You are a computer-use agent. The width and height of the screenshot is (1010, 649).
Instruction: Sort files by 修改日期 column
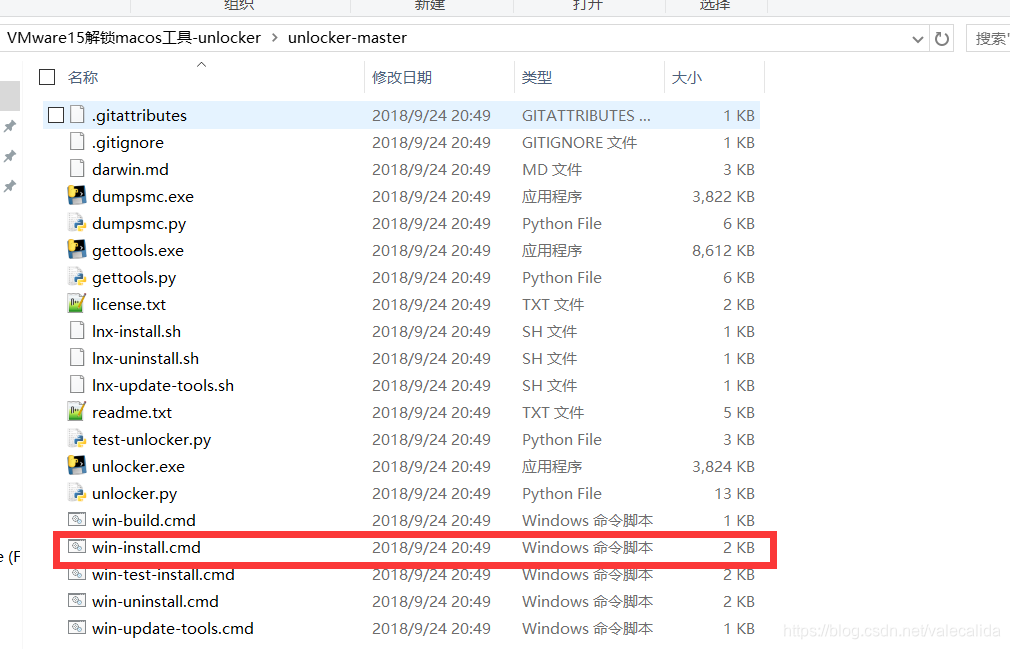402,77
